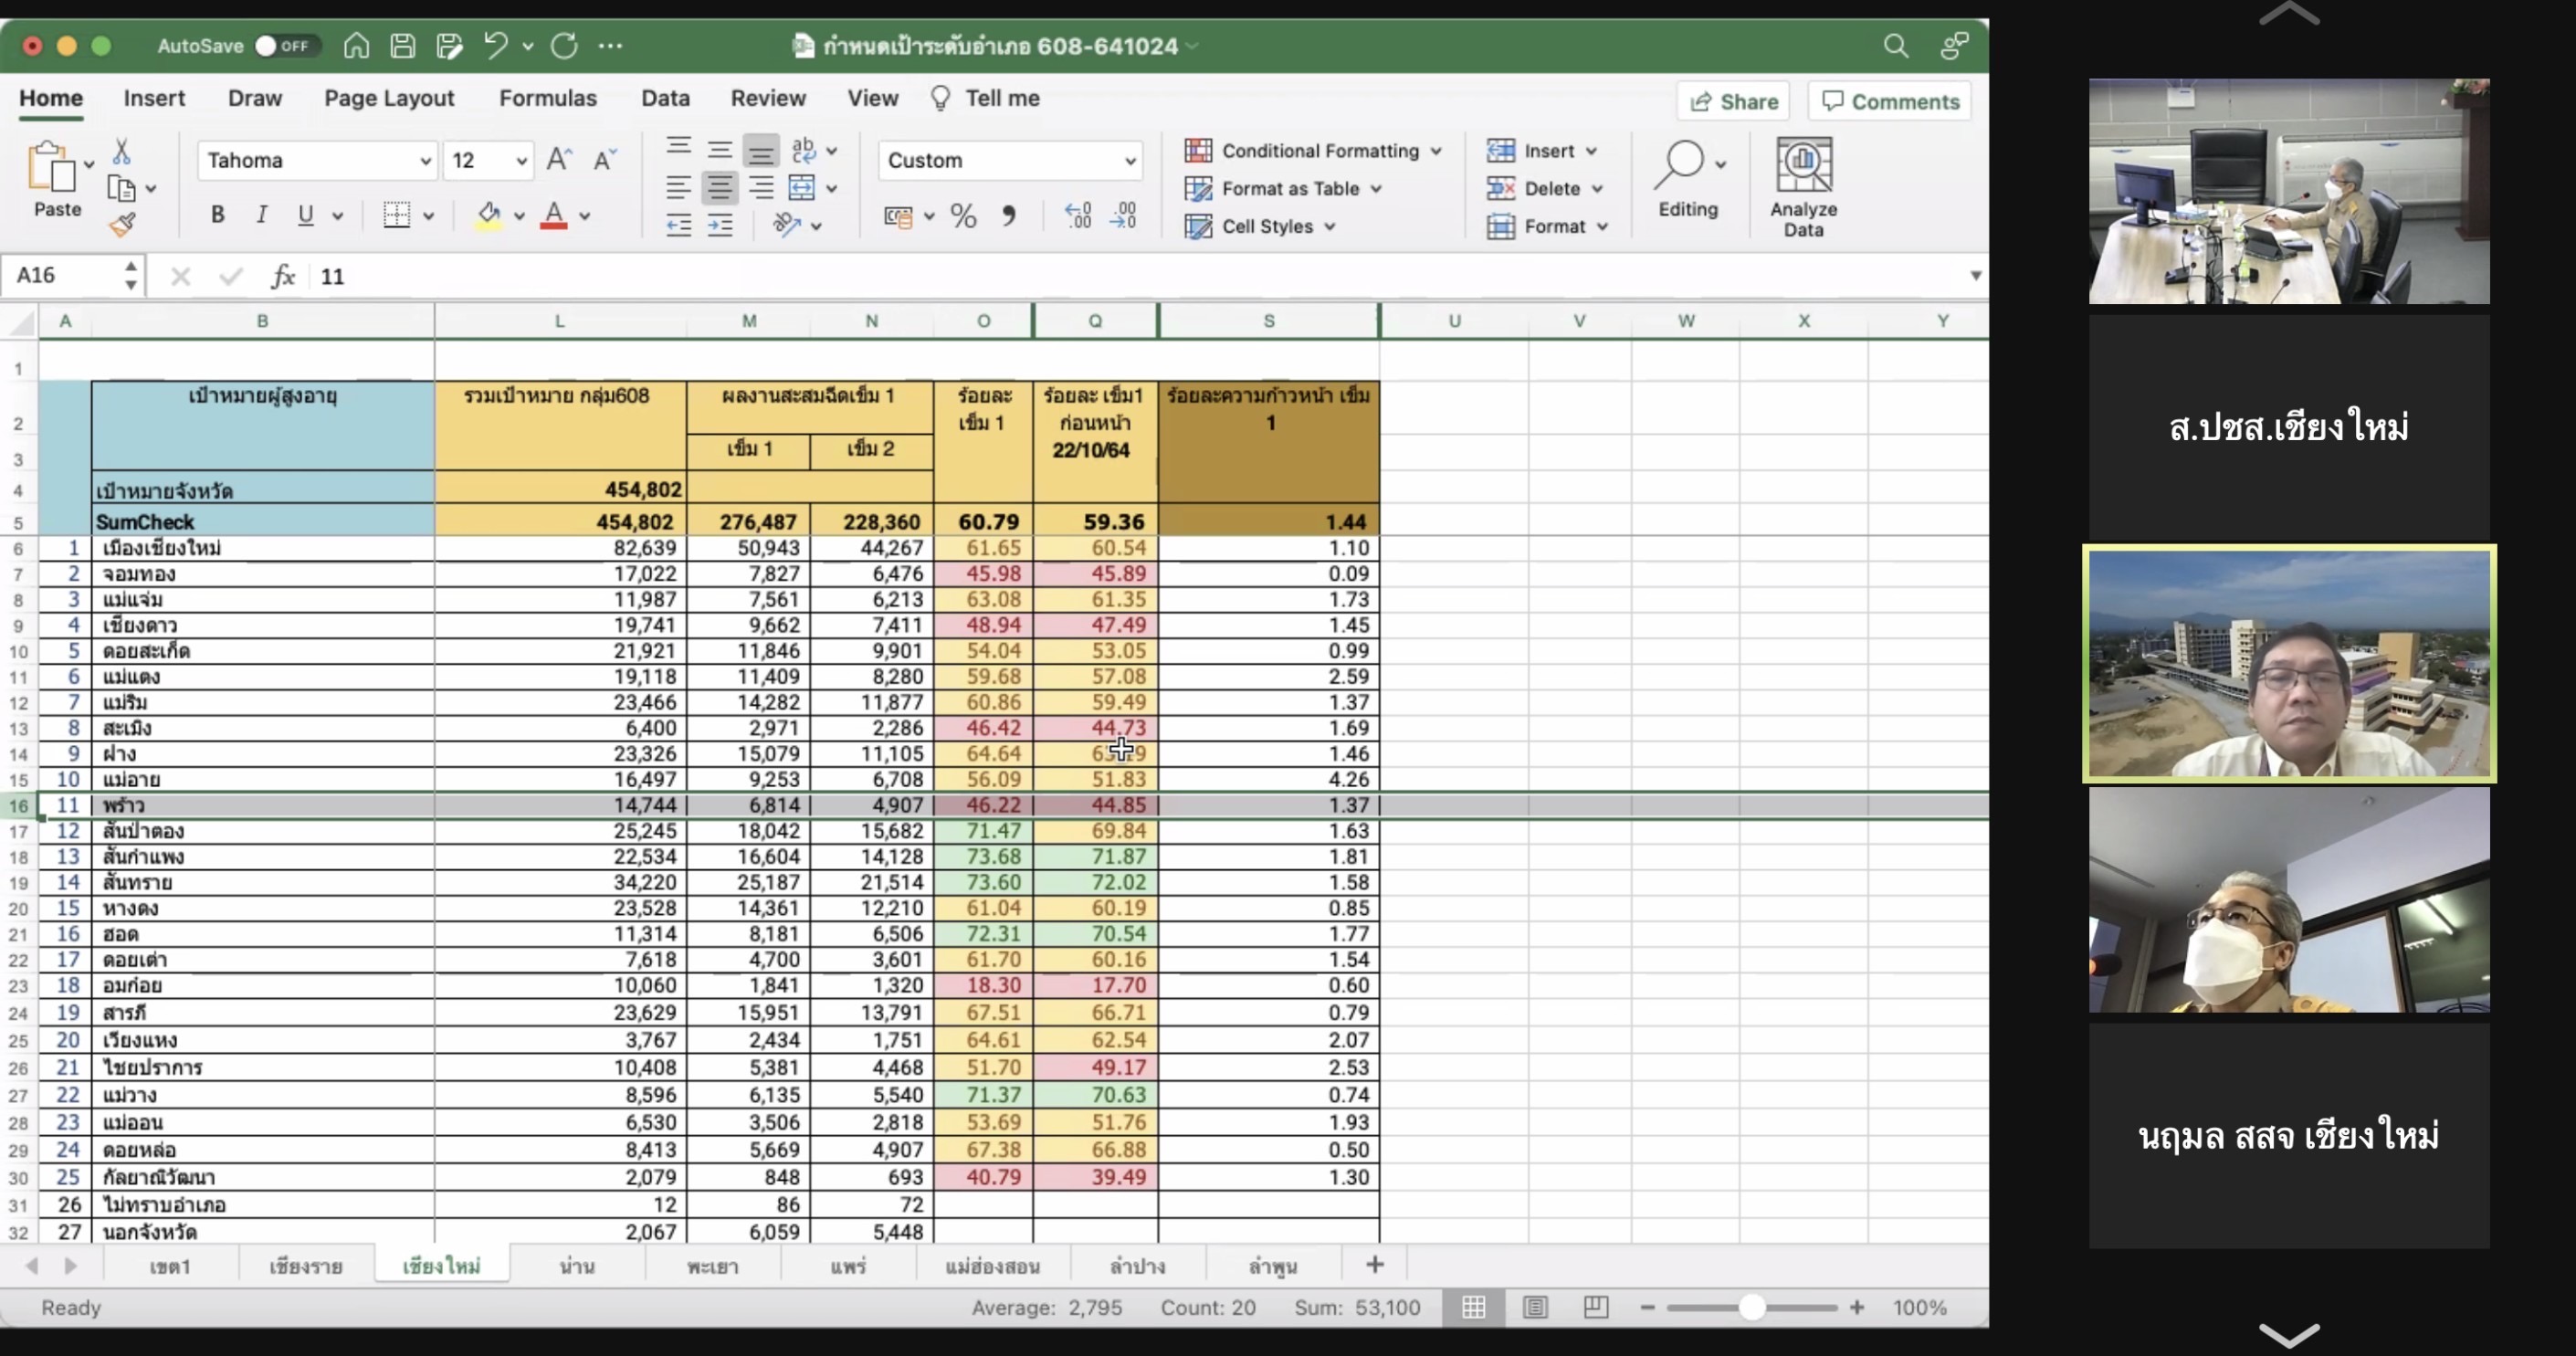Click the Search magnifier in title bar

click(1895, 46)
